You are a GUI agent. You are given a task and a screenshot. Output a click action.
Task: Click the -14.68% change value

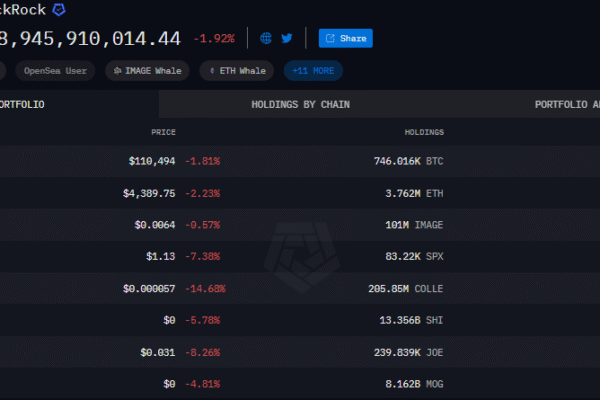tap(205, 289)
